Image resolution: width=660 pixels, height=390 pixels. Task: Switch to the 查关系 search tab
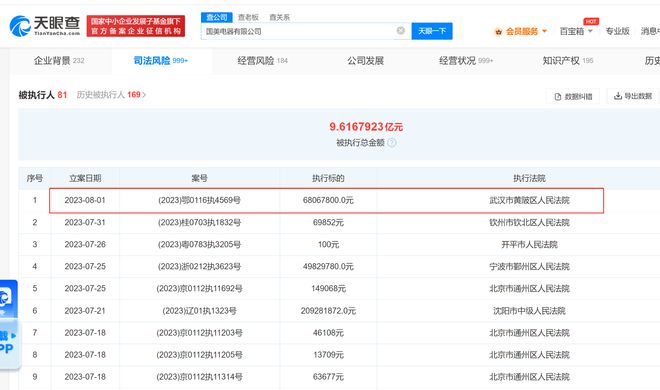(x=279, y=17)
